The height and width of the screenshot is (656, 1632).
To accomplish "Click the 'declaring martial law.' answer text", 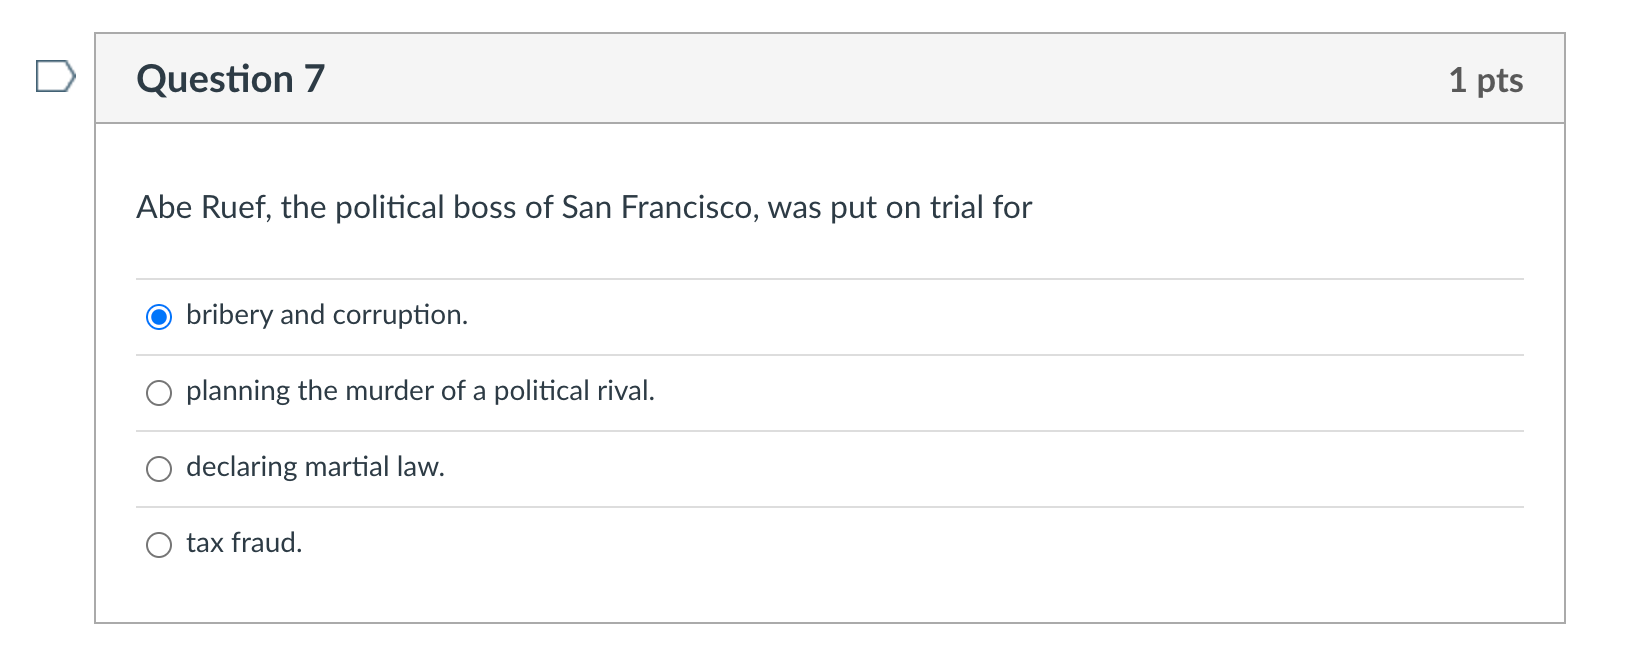I will [315, 467].
